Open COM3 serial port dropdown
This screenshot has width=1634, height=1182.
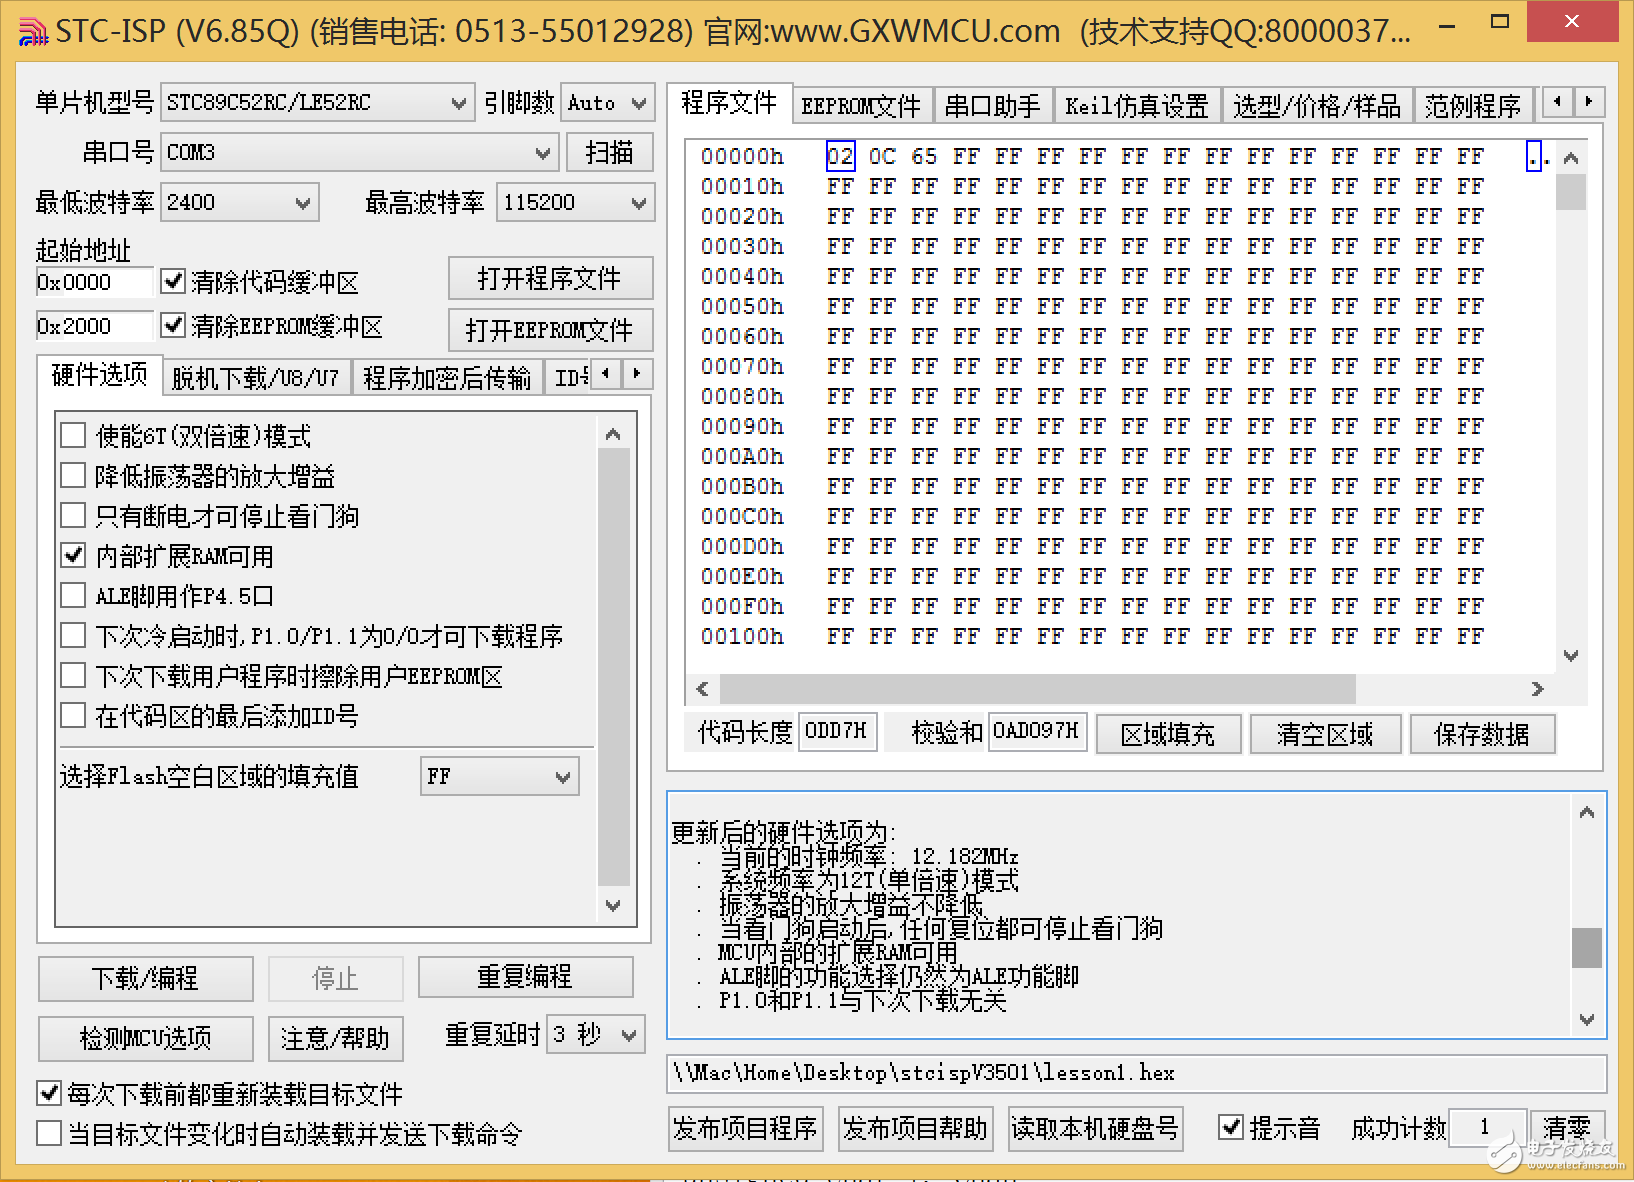click(x=359, y=152)
